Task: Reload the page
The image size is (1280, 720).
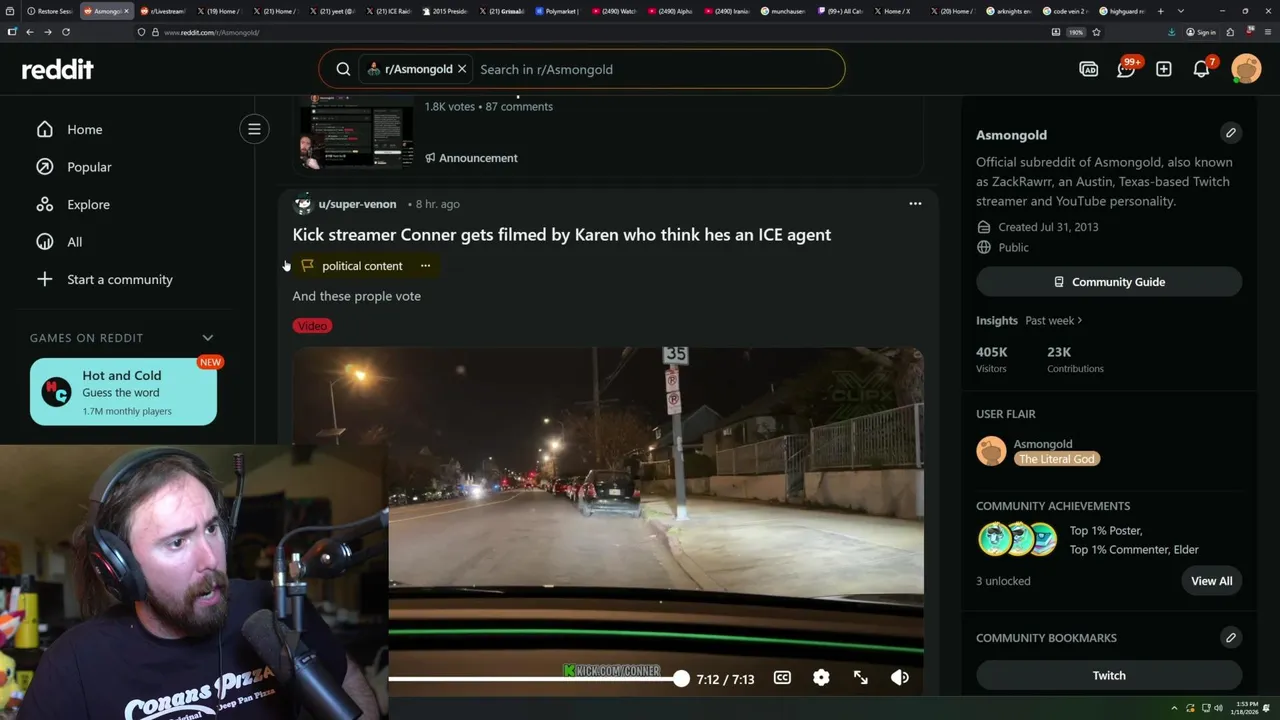Action: tap(66, 32)
